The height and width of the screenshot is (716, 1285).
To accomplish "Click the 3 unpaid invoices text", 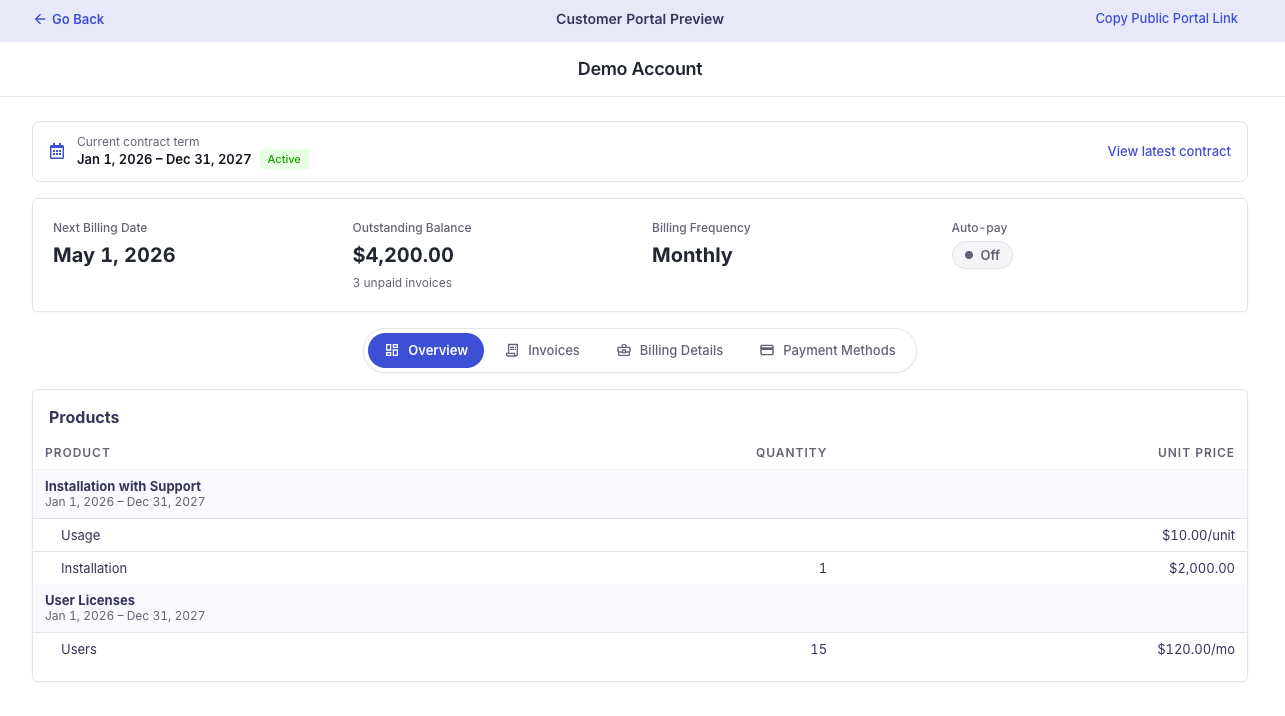I will pos(402,283).
